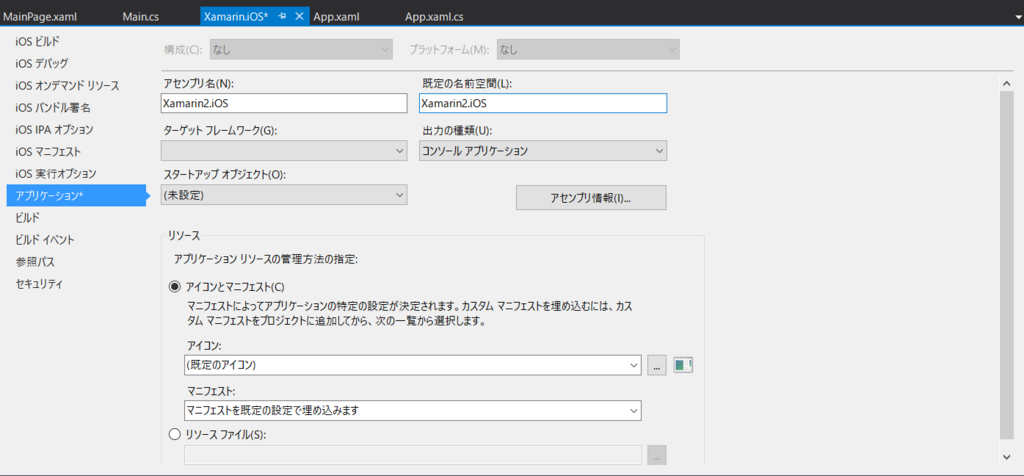Open iOS バンドル署名 page

(x=53, y=108)
